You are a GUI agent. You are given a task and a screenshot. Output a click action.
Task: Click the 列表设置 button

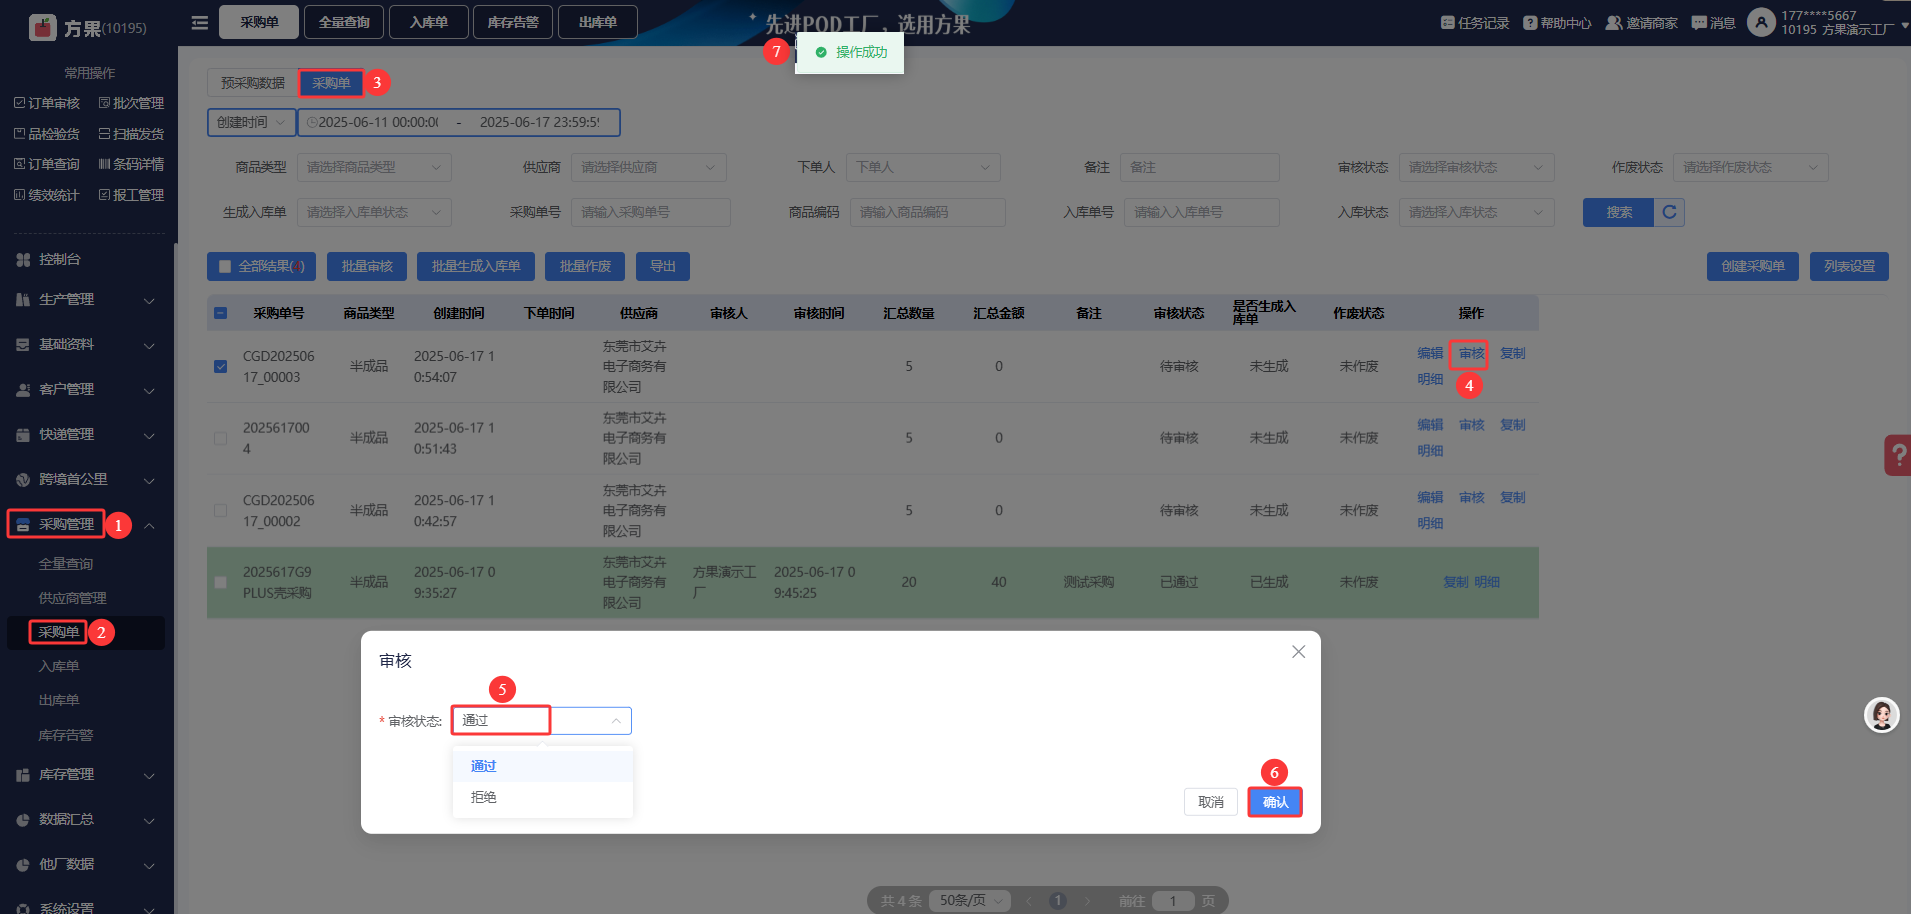(1849, 266)
